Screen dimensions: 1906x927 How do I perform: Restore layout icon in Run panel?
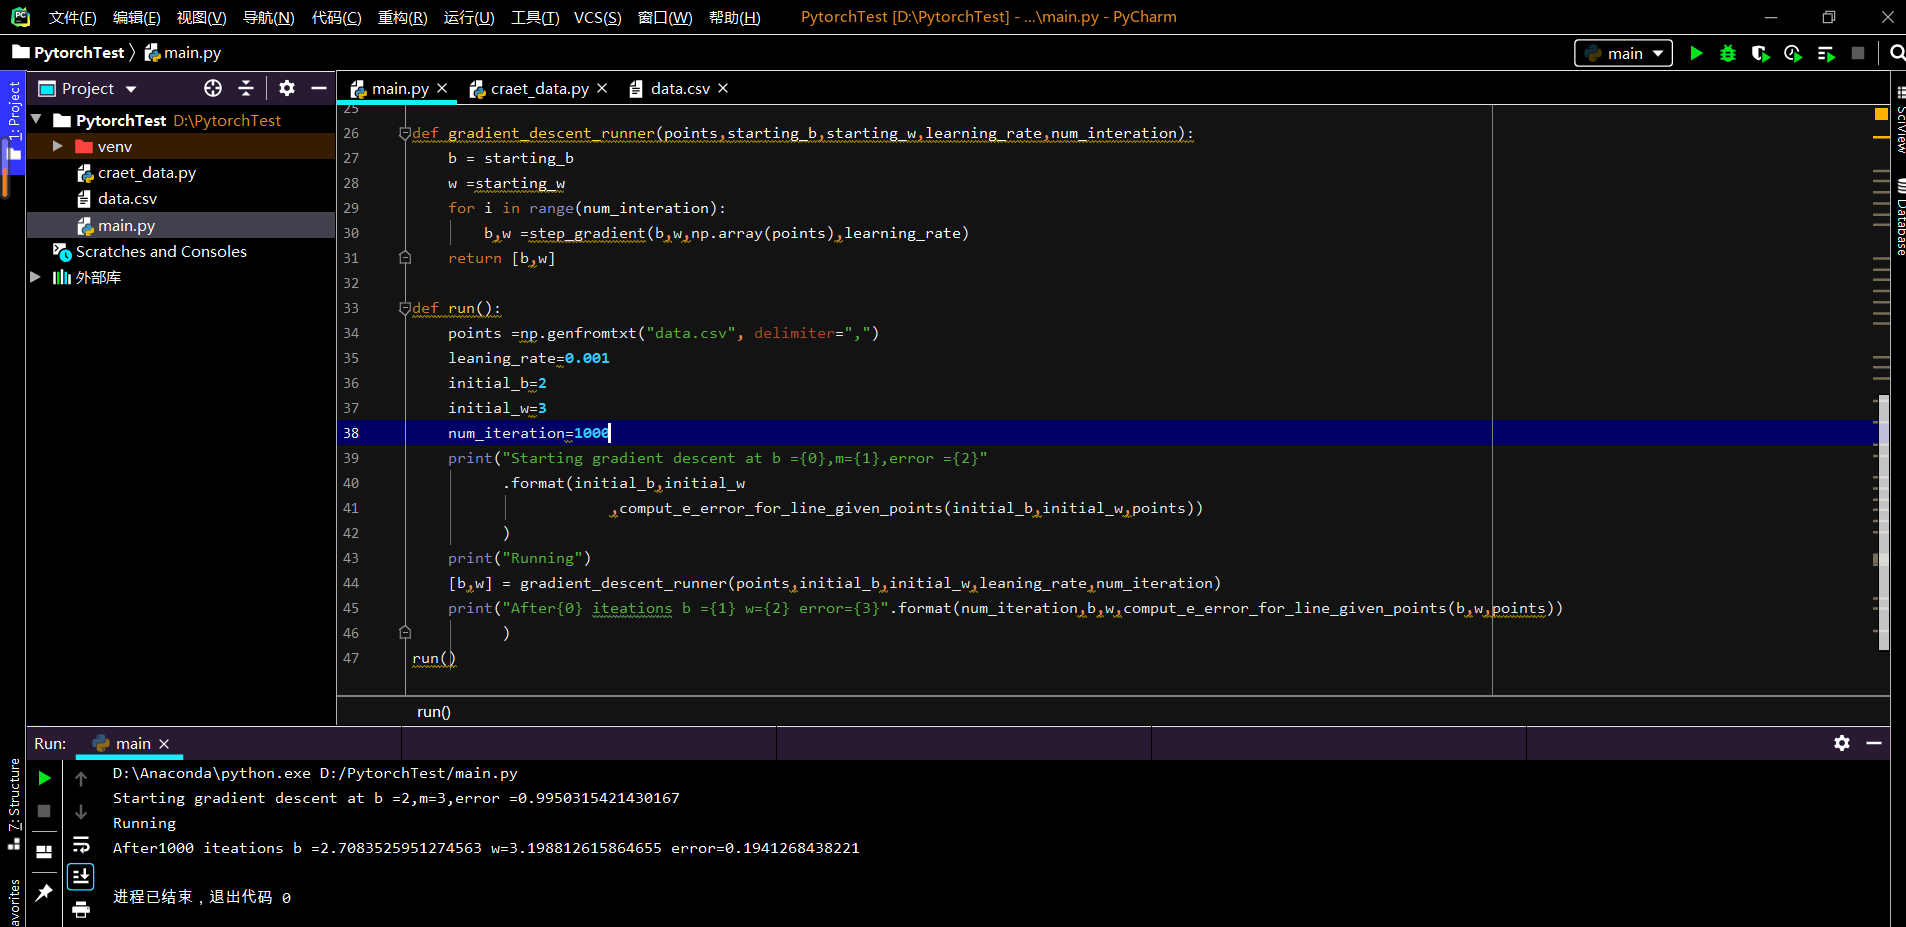(x=44, y=852)
